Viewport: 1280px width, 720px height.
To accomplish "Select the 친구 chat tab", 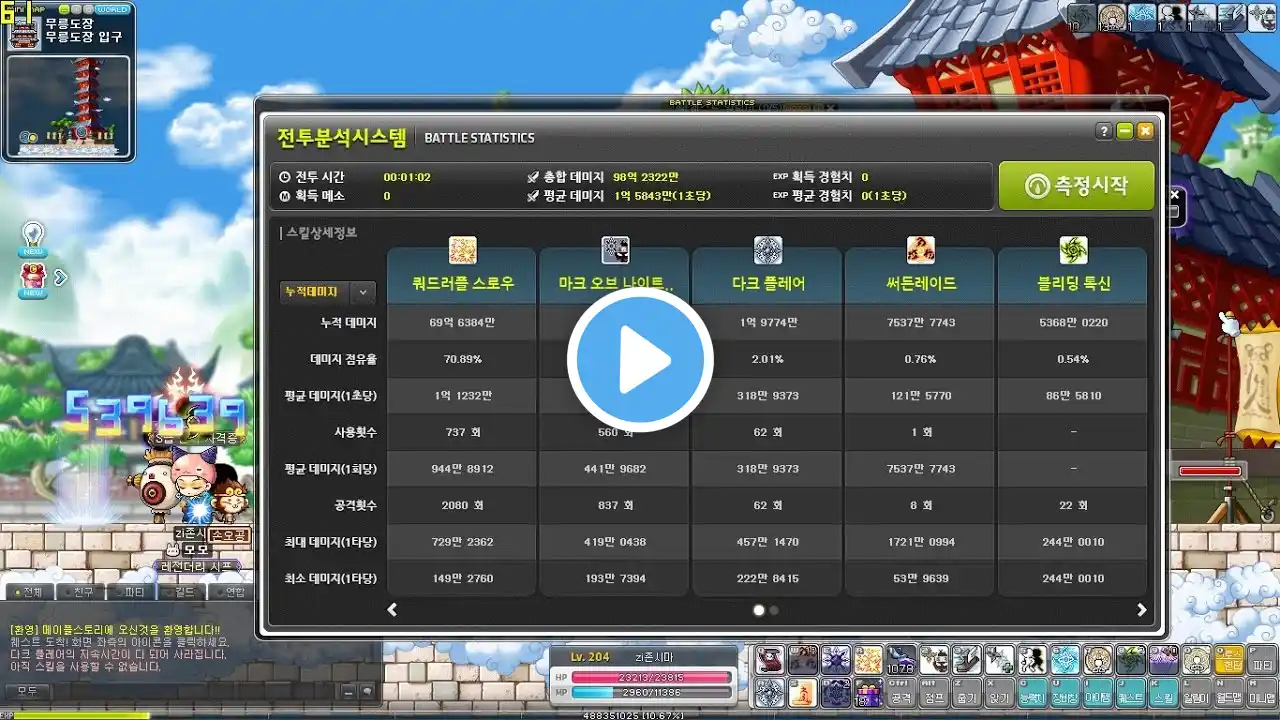I will pyautogui.click(x=80, y=592).
